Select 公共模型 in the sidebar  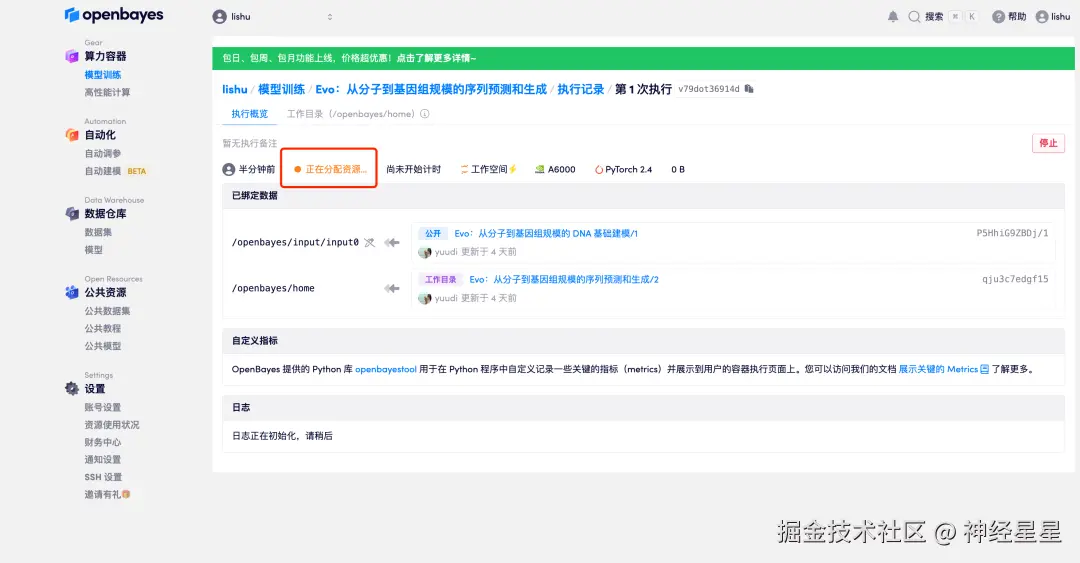click(103, 346)
